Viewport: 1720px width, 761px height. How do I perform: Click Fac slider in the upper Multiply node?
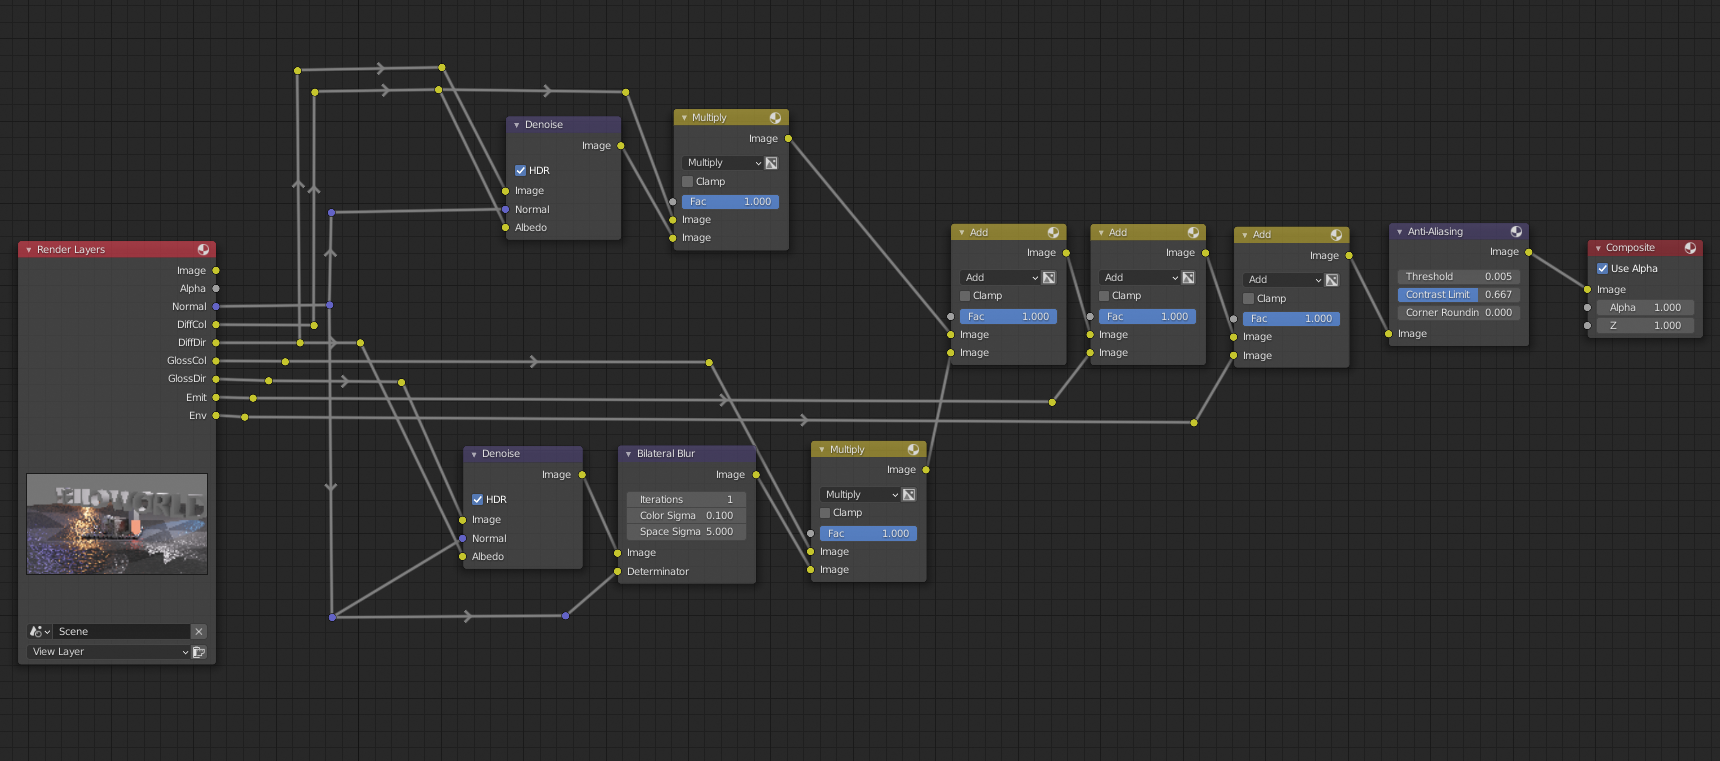[x=730, y=201]
